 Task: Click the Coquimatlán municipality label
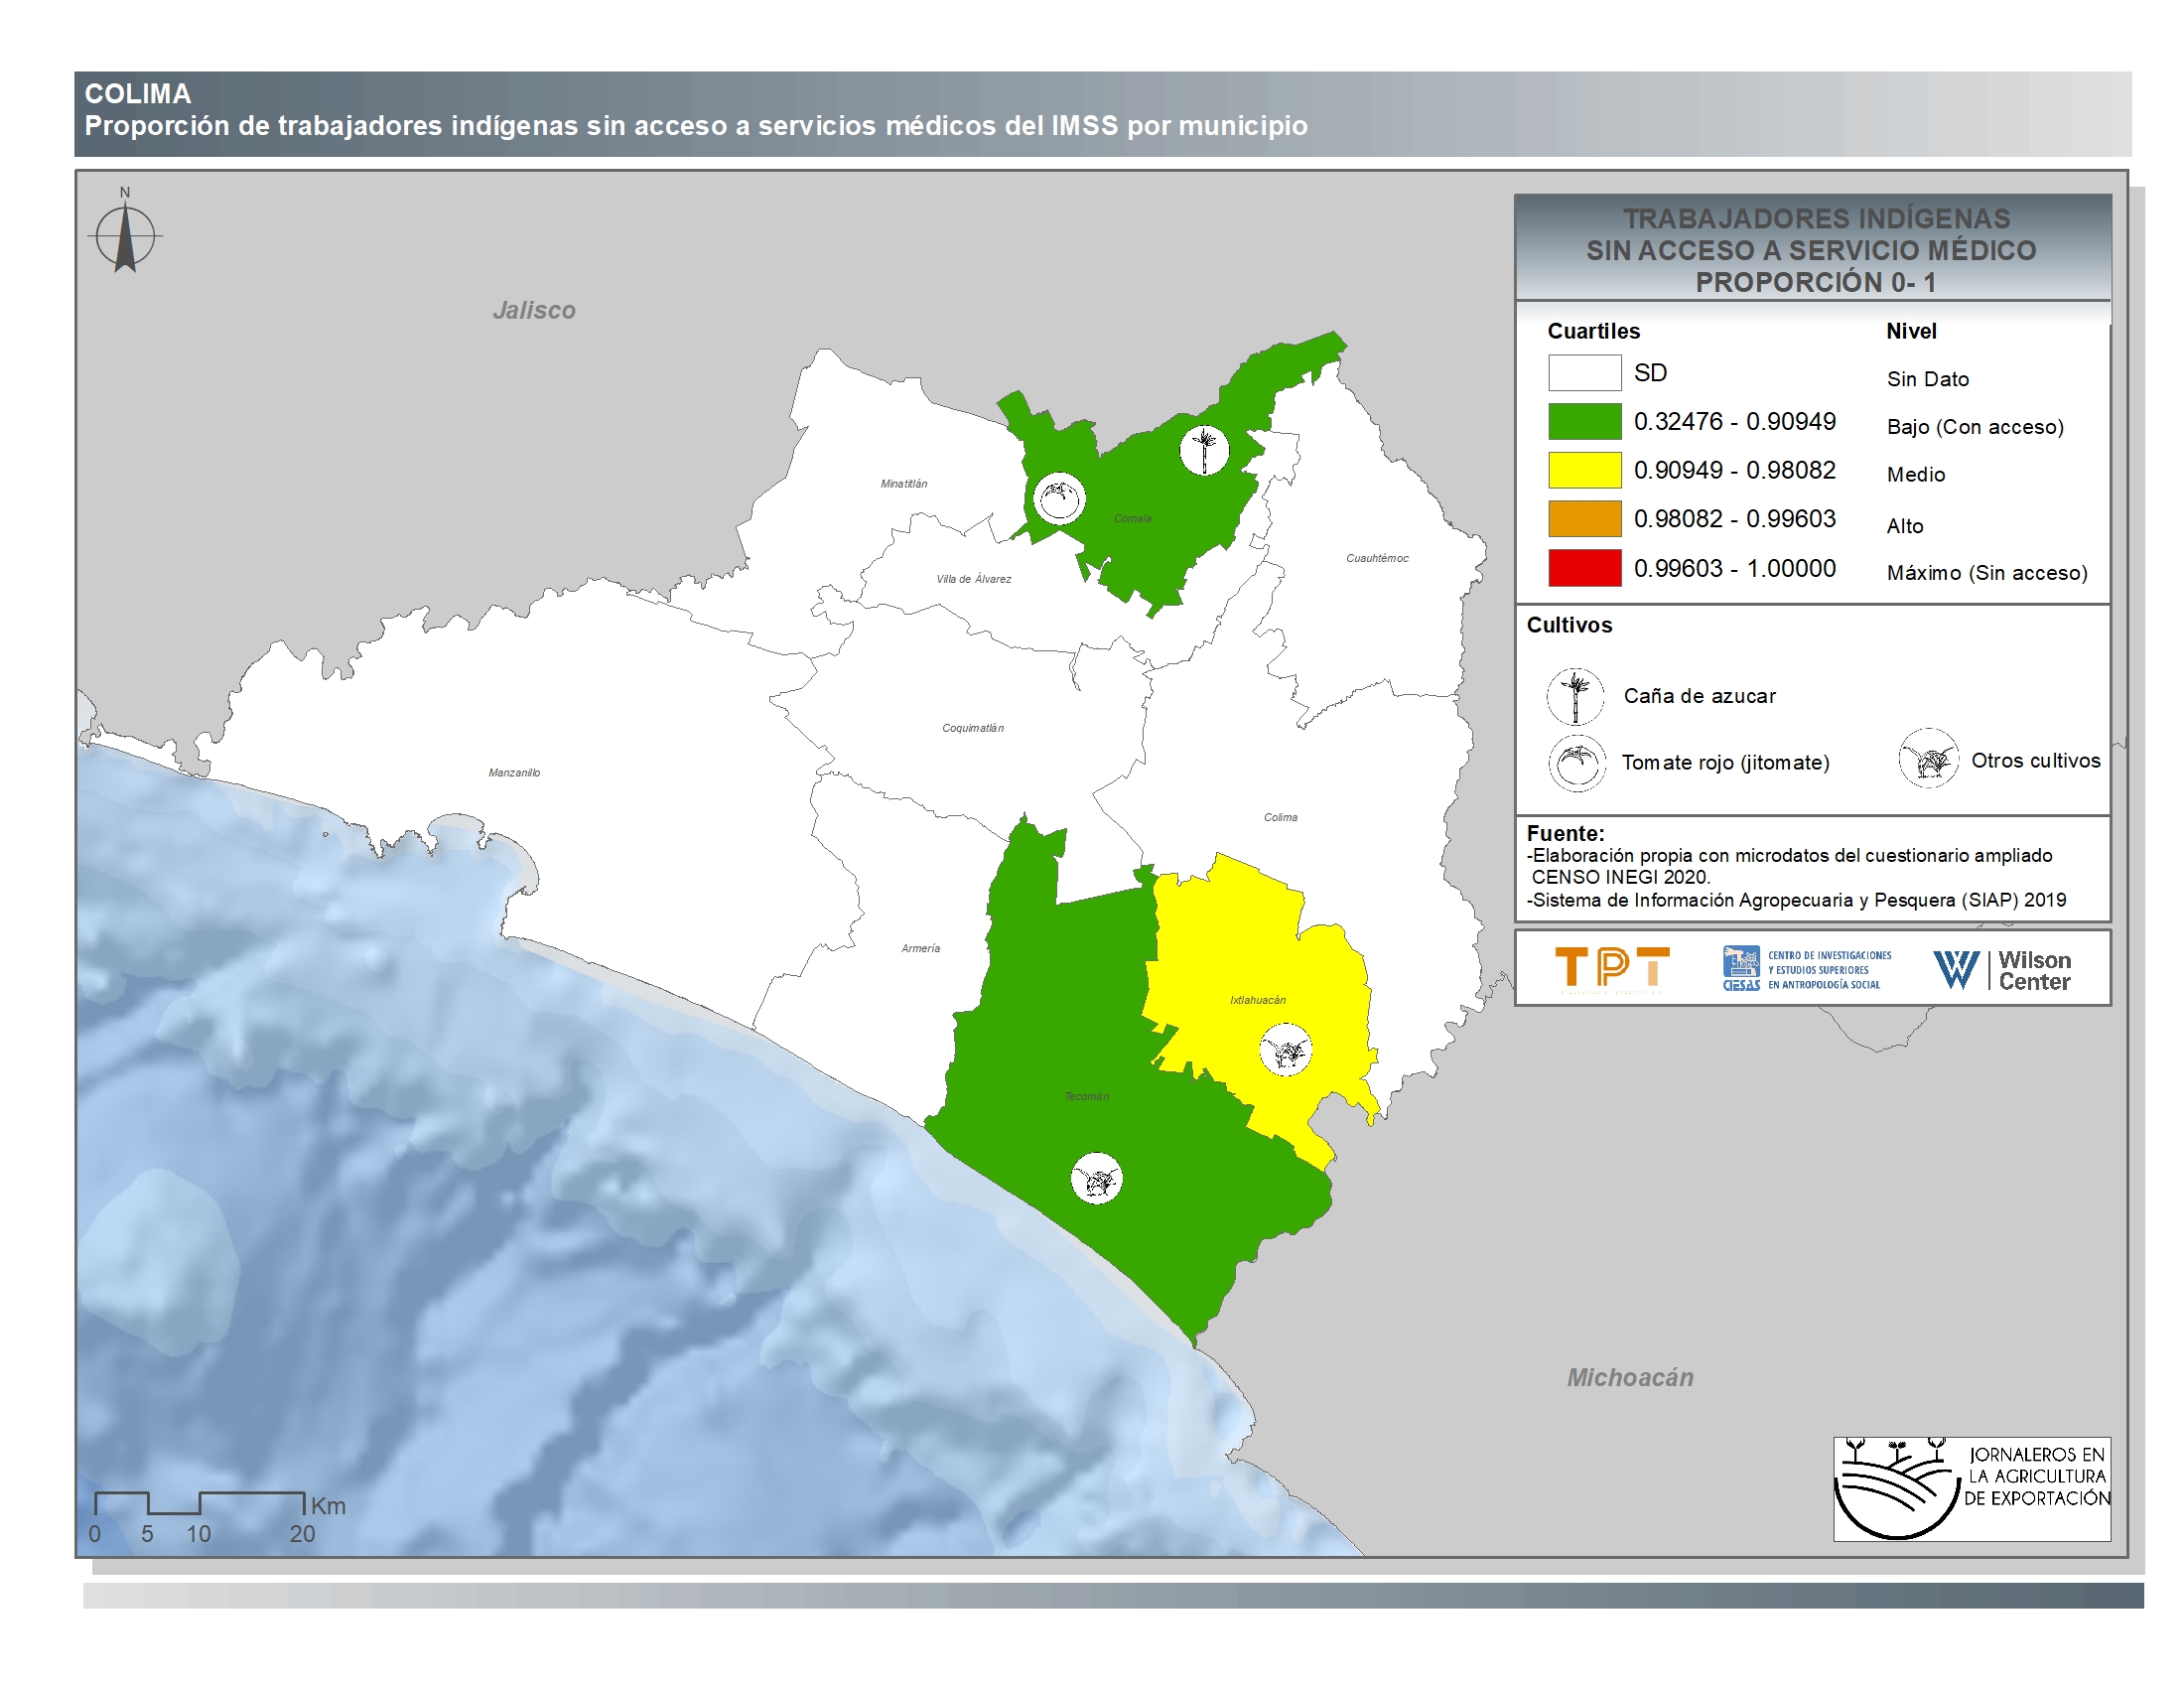point(972,728)
